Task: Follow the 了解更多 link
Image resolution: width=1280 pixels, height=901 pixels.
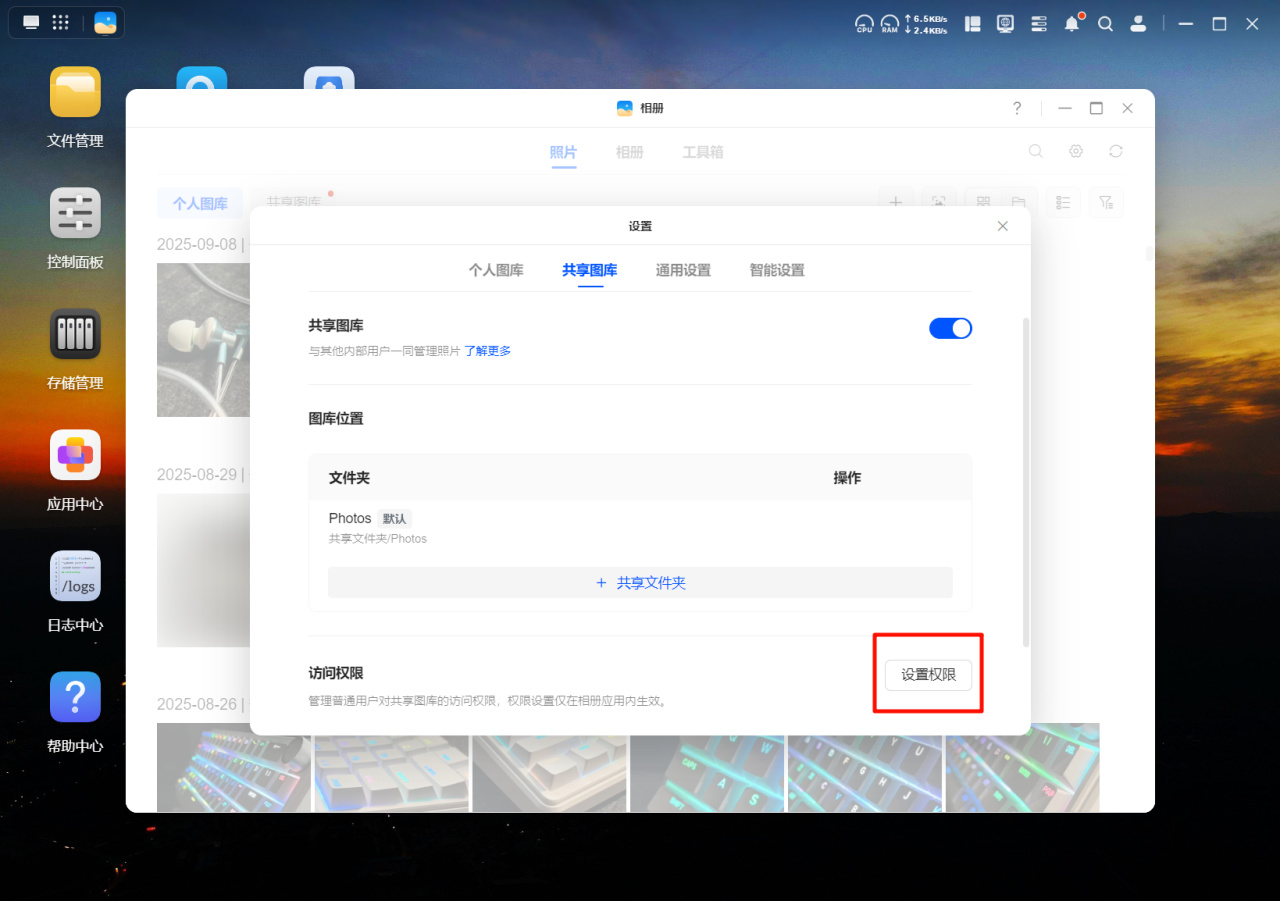Action: coord(488,351)
